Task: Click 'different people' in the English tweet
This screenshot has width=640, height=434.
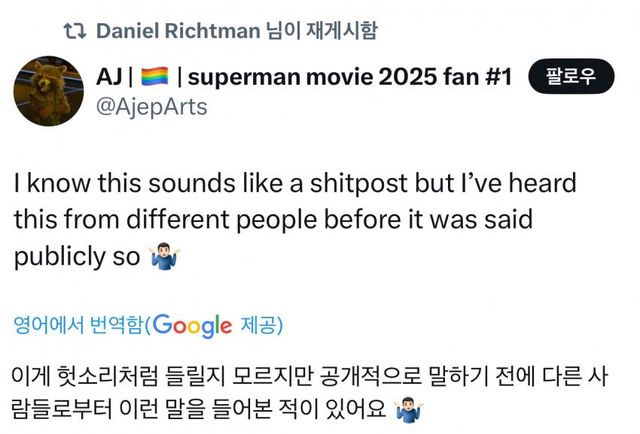Action: [230, 220]
